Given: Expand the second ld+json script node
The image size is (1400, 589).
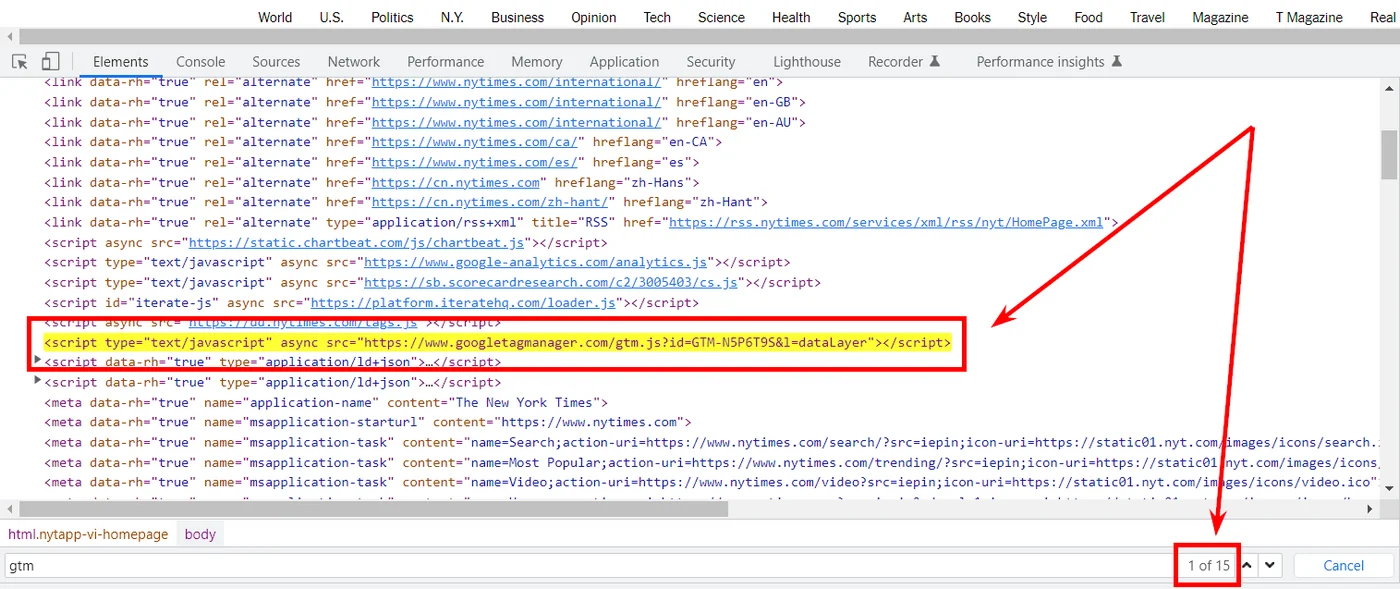Looking at the screenshot, I should pos(38,381).
